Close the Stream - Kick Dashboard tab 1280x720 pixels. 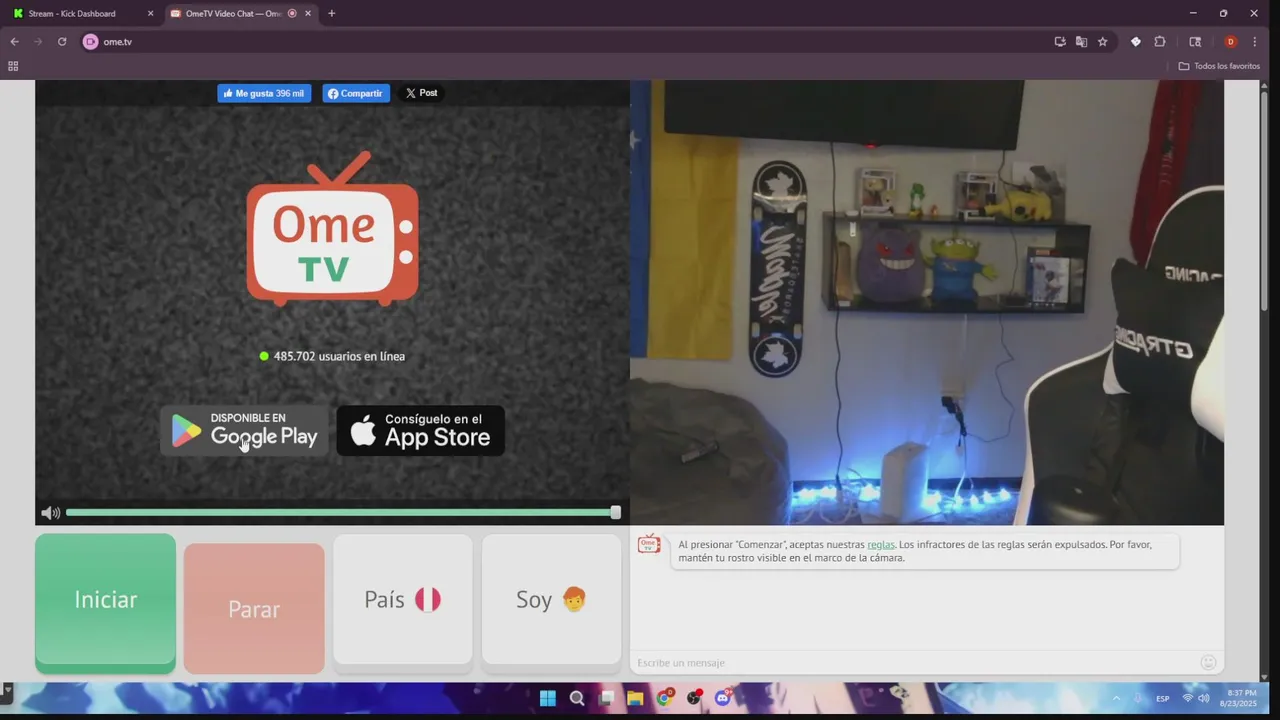(150, 14)
